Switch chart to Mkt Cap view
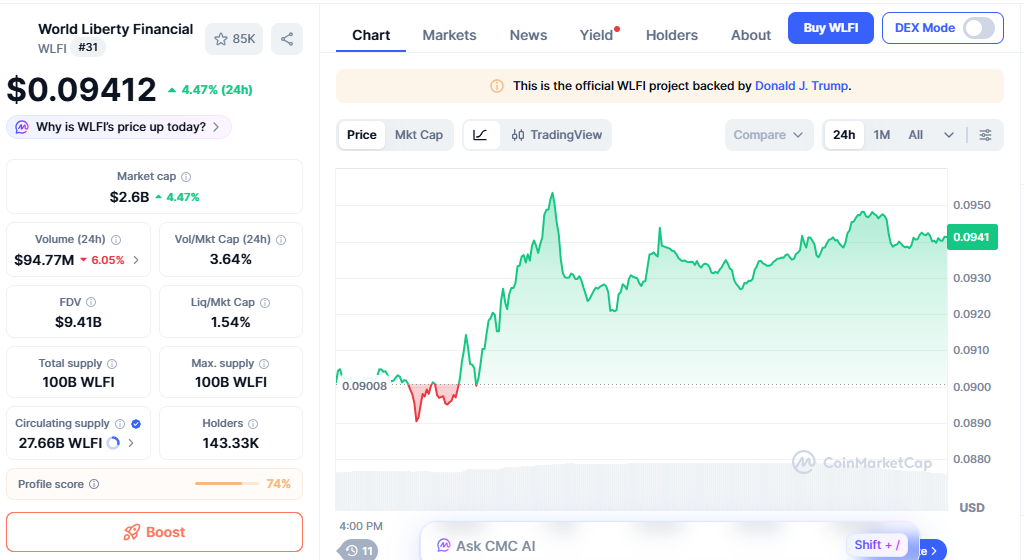The width and height of the screenshot is (1024, 560). click(x=419, y=135)
